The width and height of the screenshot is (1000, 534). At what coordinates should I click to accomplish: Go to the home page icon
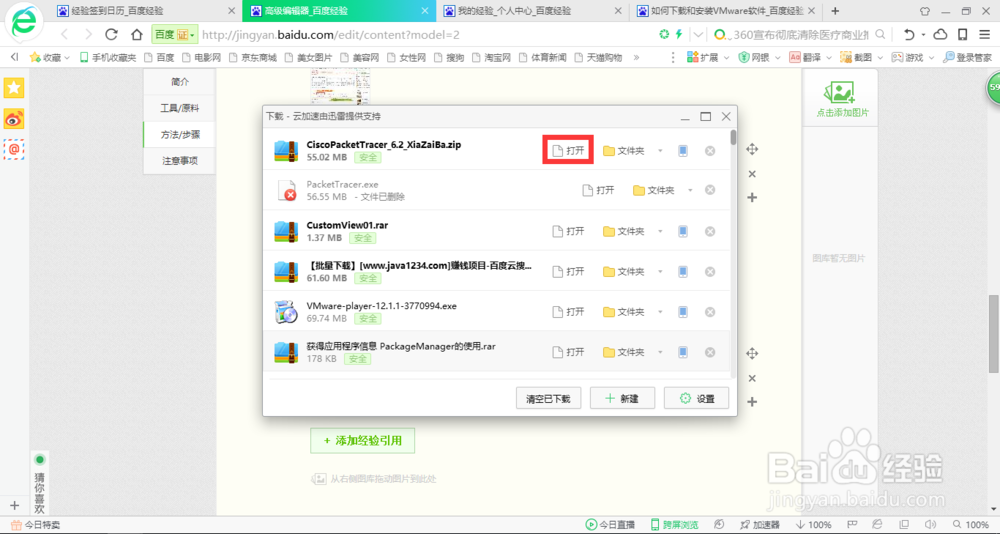point(136,34)
